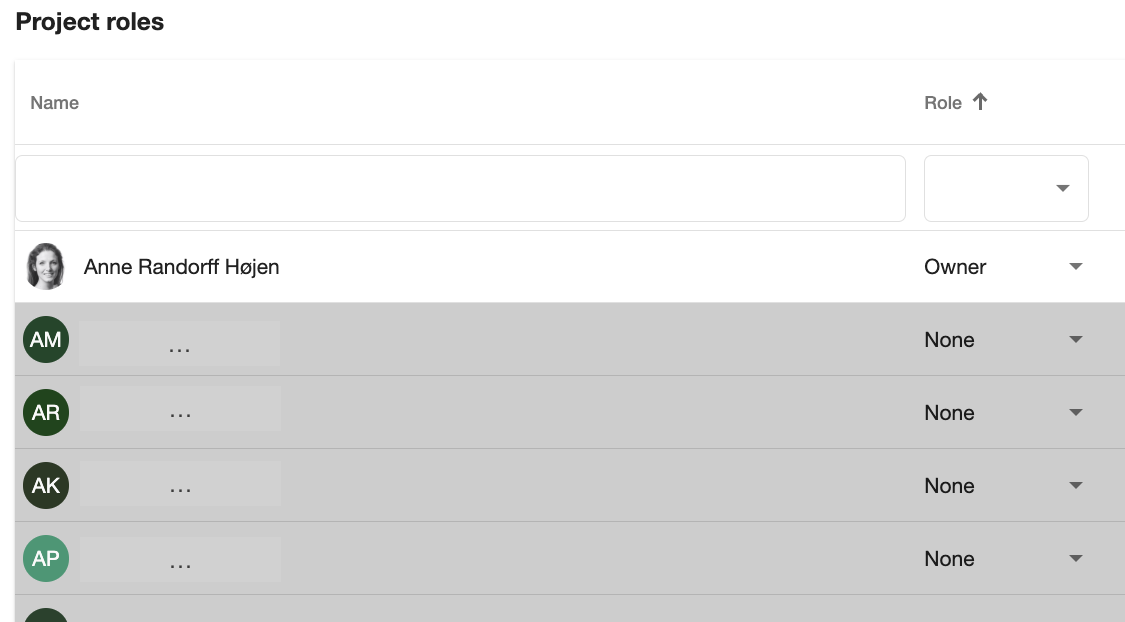Select the Anne Randorff Højen name text

[182, 267]
